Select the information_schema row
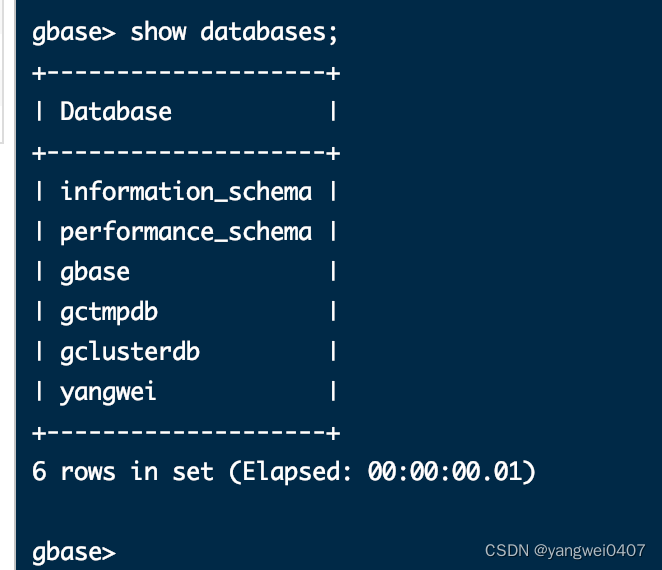The width and height of the screenshot is (662, 570). click(x=186, y=191)
